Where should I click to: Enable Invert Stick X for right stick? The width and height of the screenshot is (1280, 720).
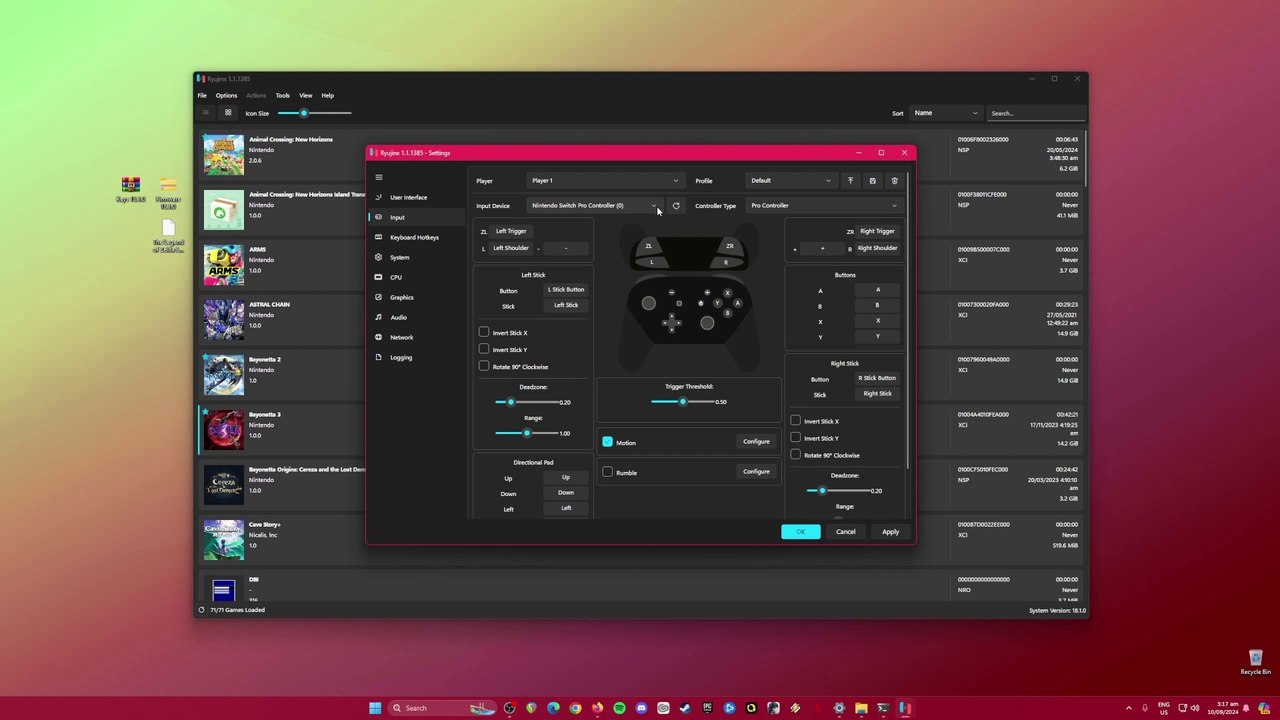coord(795,421)
